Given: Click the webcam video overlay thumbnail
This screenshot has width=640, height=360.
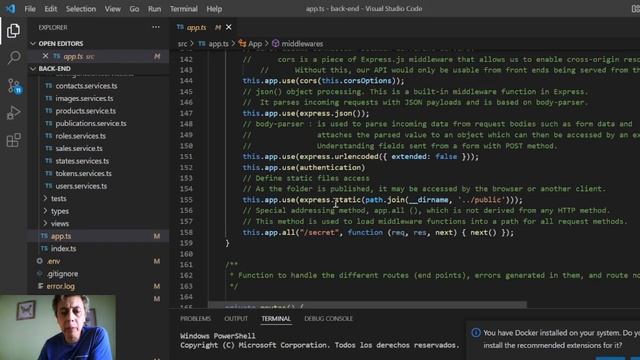Looking at the screenshot, I should (x=58, y=327).
